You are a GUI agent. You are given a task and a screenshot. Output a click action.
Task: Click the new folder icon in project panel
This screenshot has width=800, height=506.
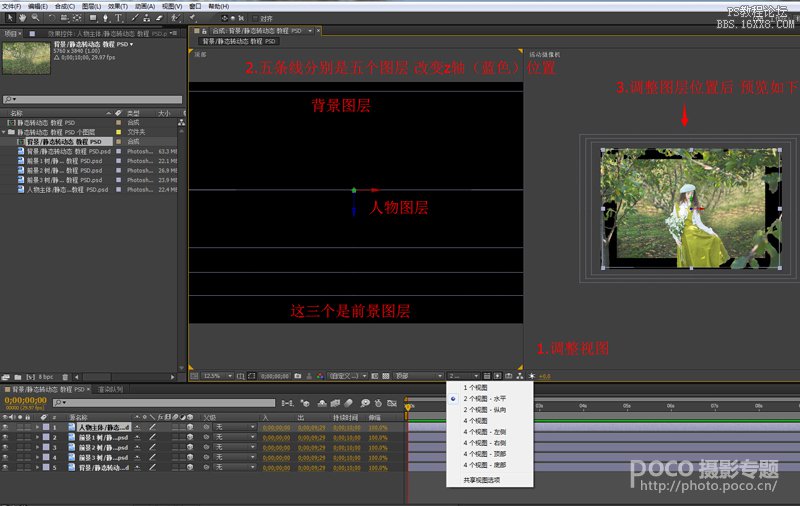click(17, 377)
